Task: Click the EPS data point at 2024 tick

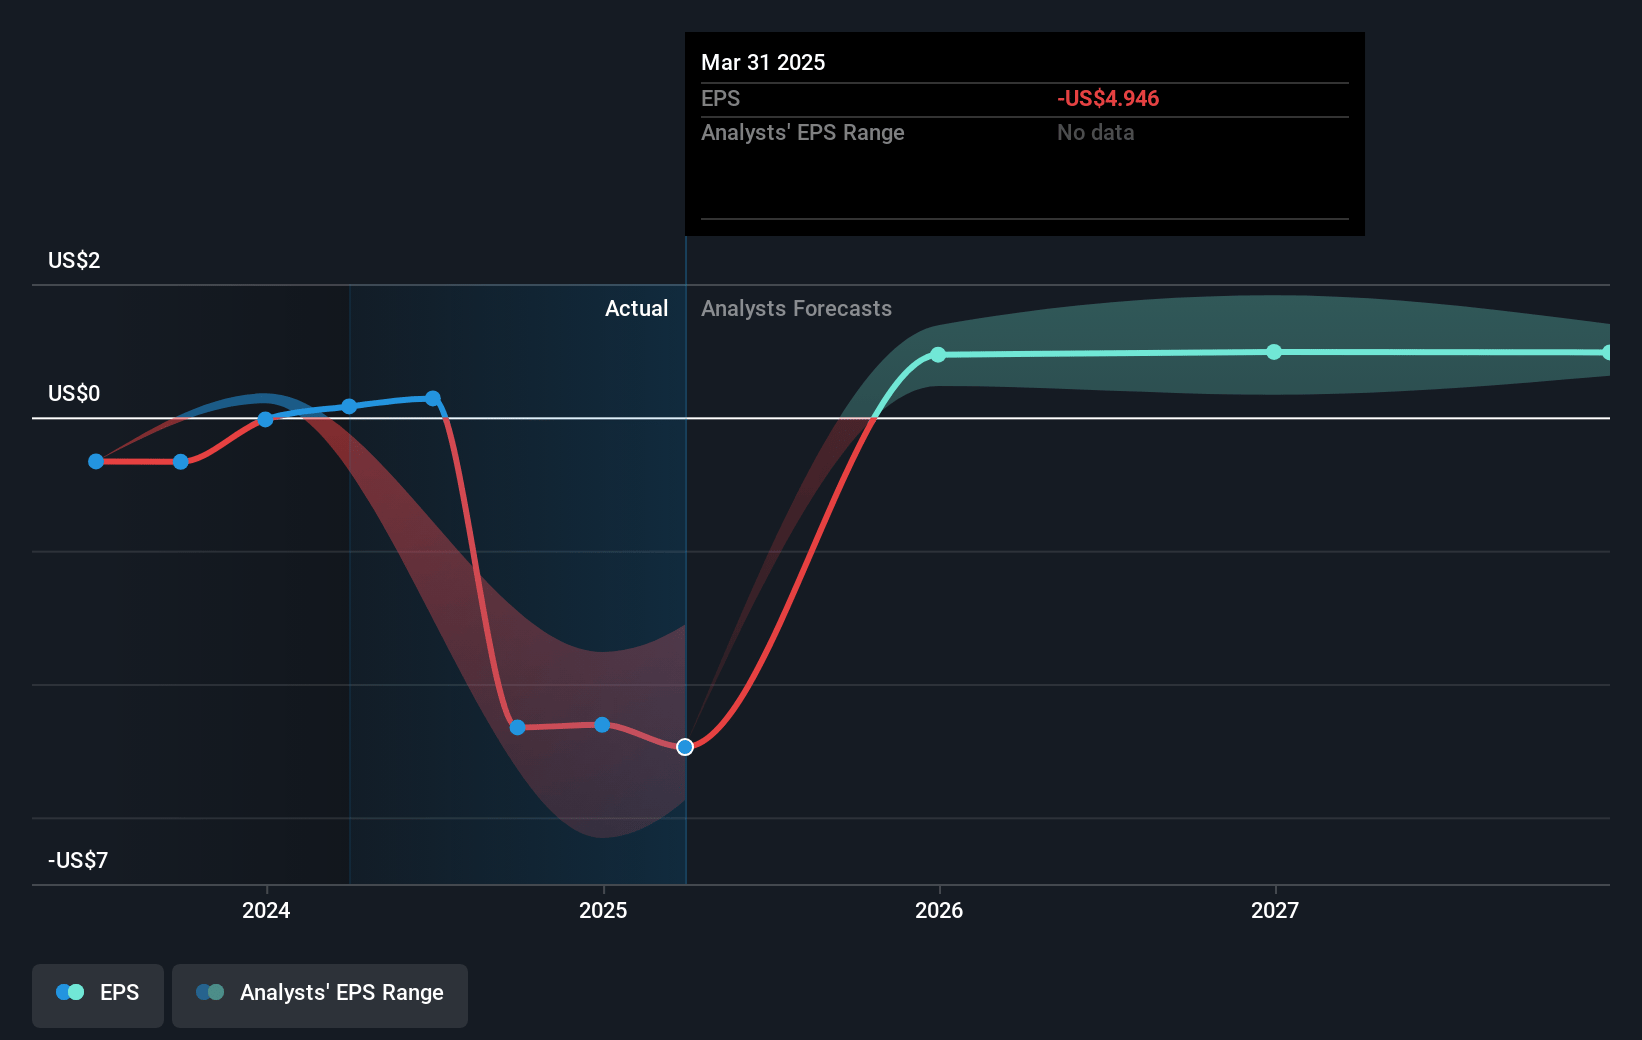Action: pos(265,419)
